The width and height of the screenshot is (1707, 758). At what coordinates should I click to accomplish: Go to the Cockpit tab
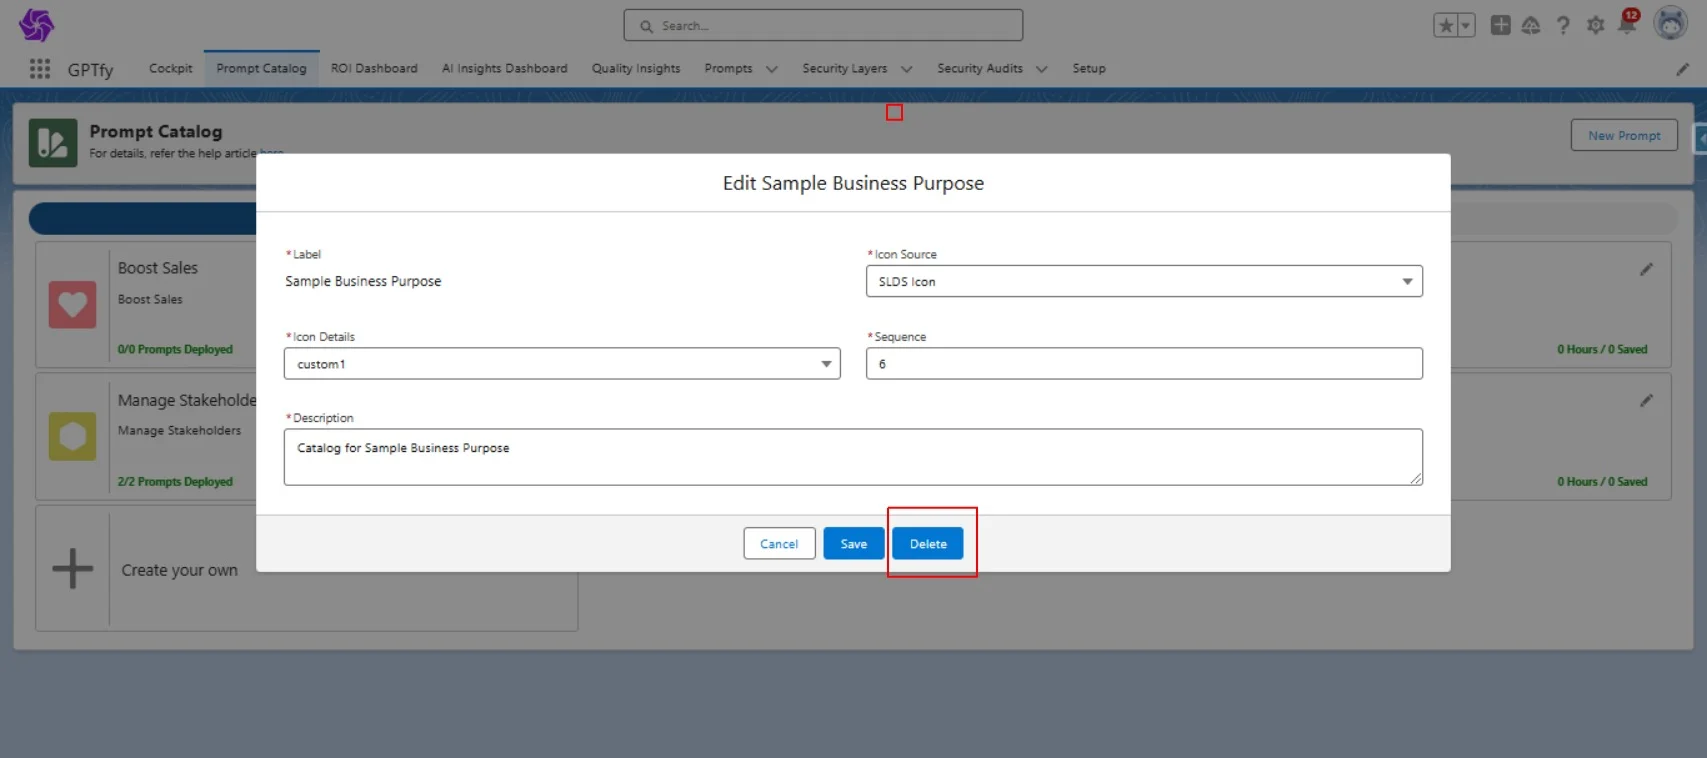tap(170, 69)
